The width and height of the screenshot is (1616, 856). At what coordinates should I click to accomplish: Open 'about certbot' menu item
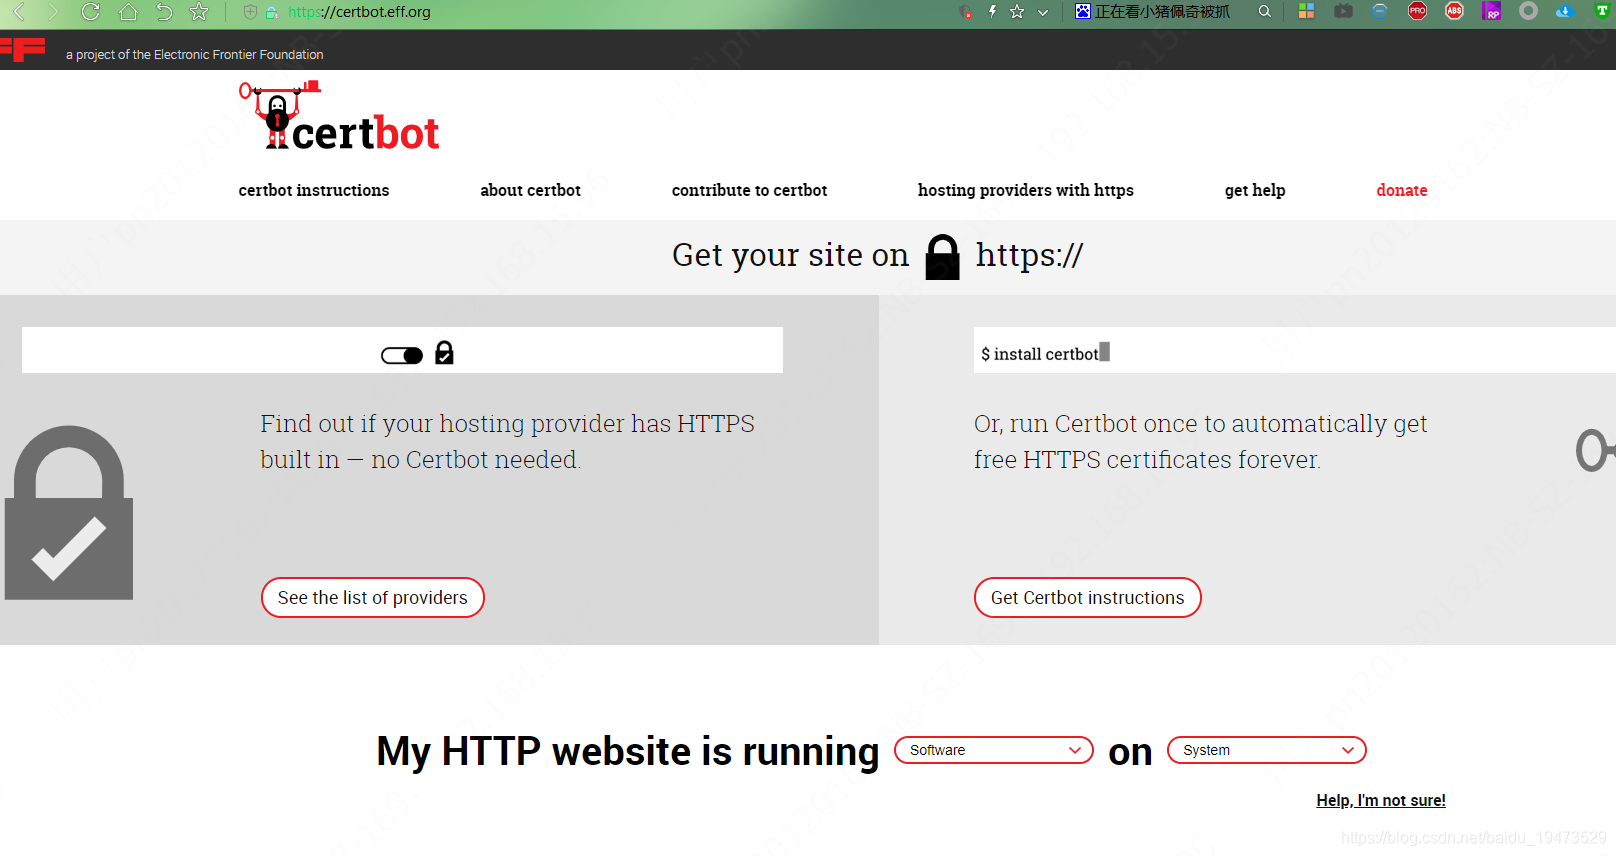pyautogui.click(x=530, y=190)
